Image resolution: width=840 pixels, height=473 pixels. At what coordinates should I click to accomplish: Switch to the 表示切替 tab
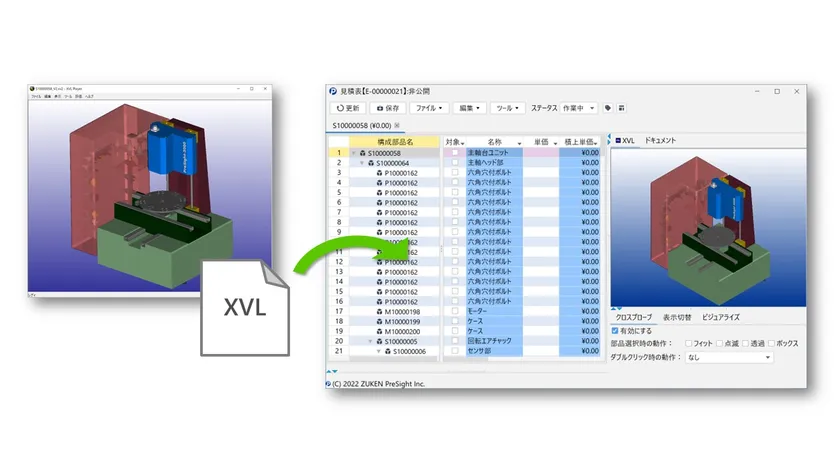click(677, 316)
